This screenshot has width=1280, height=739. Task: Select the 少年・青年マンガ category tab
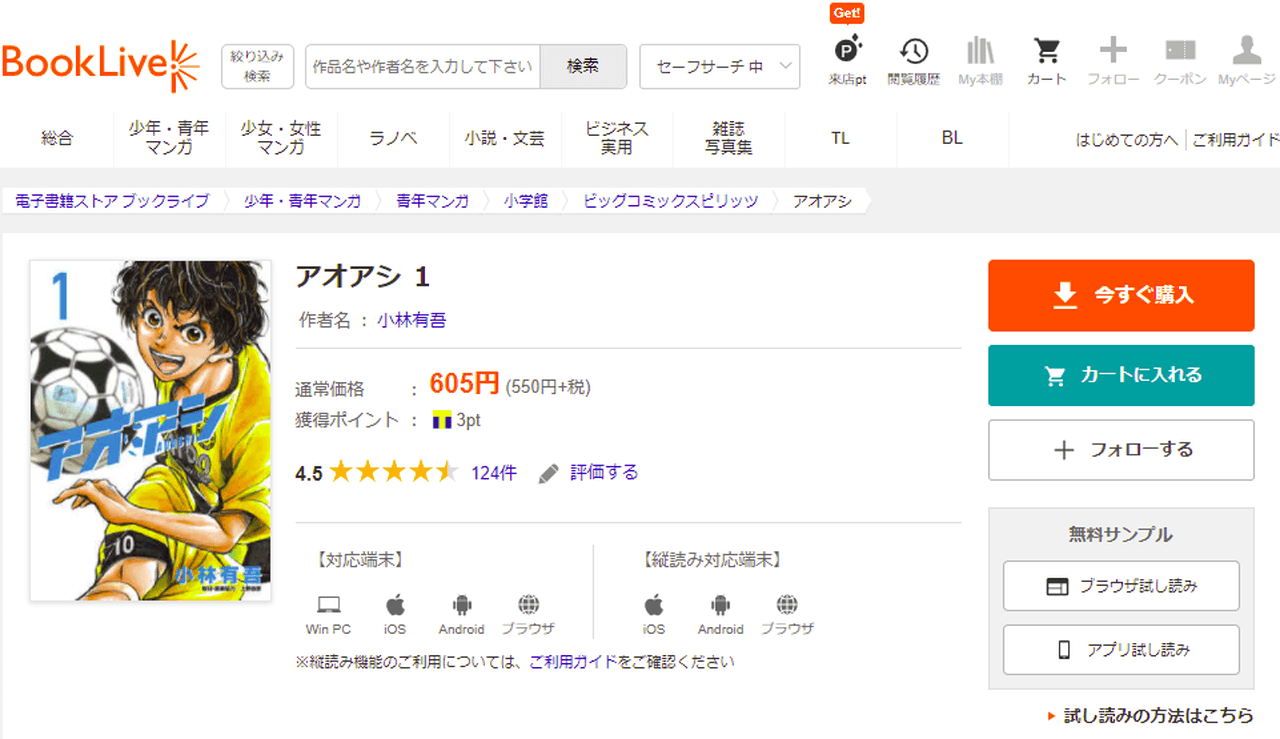tap(169, 138)
